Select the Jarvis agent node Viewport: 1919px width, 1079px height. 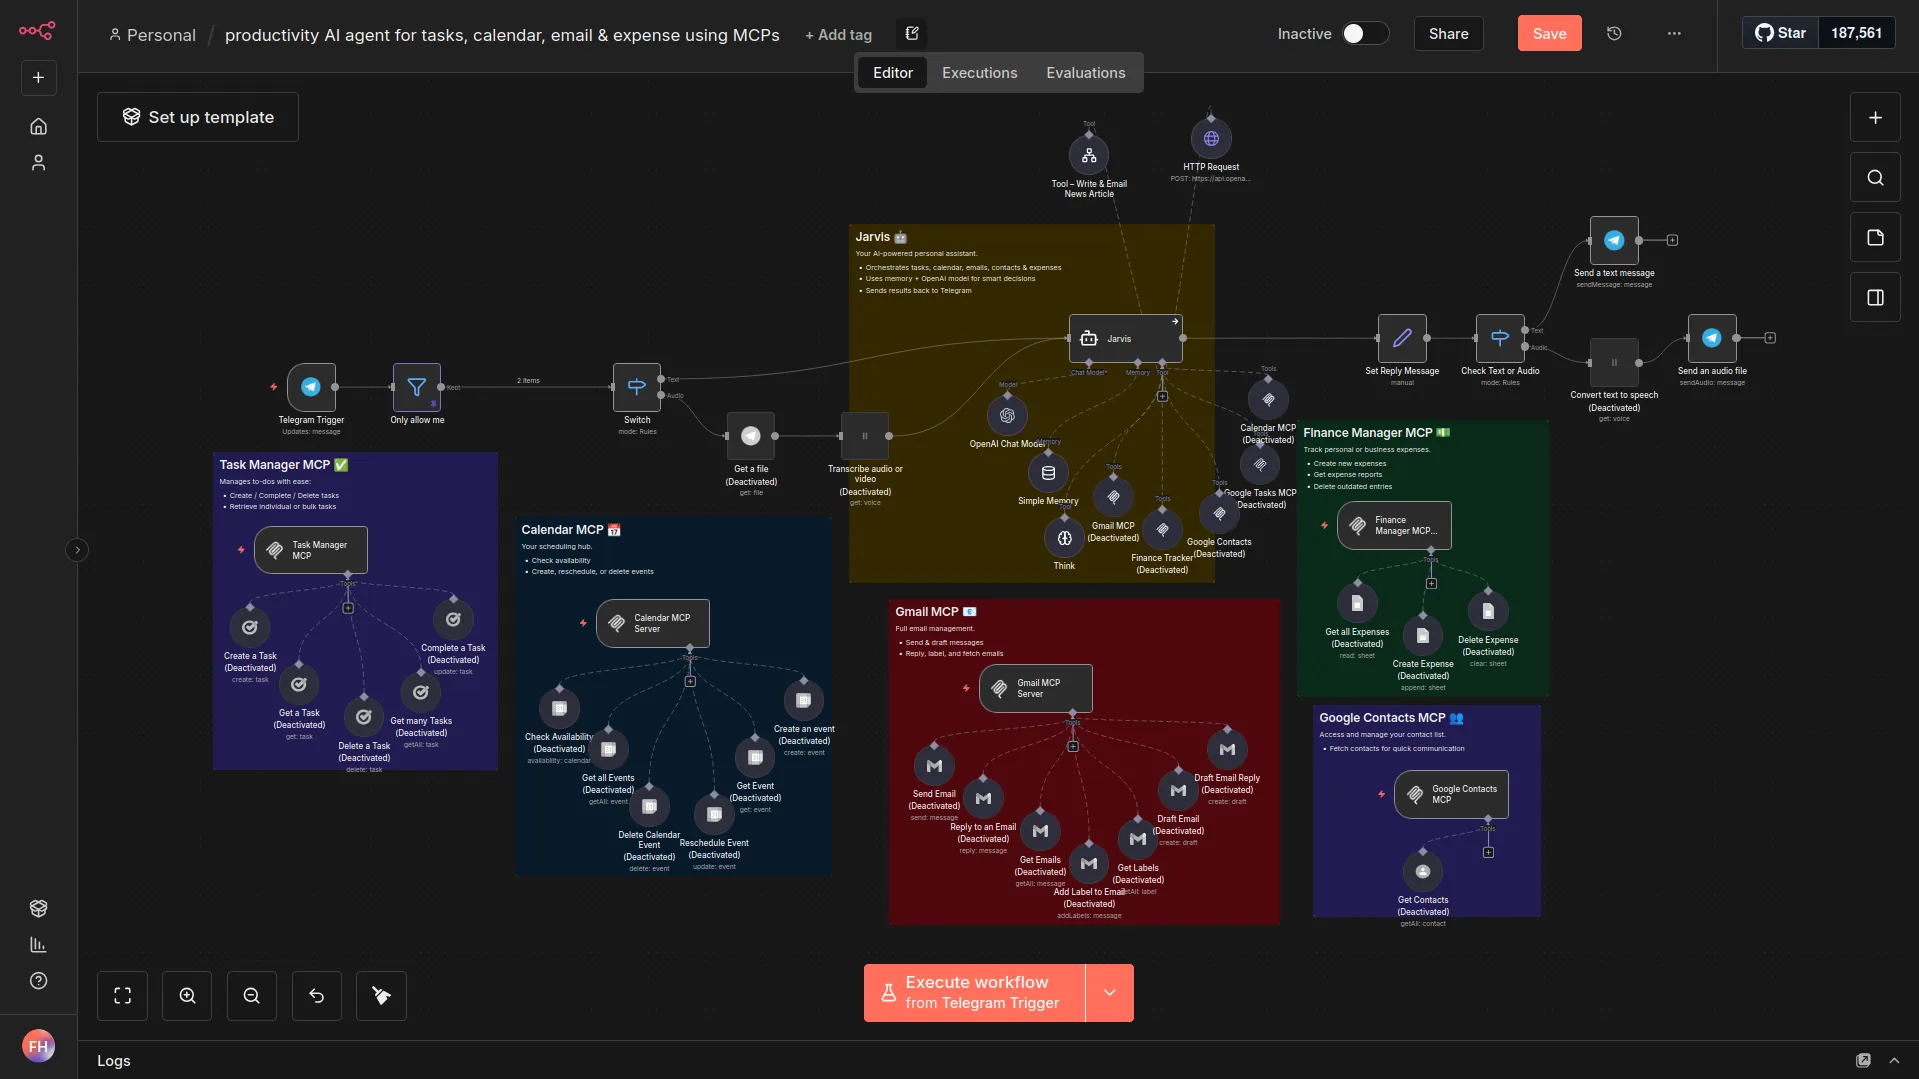1126,338
